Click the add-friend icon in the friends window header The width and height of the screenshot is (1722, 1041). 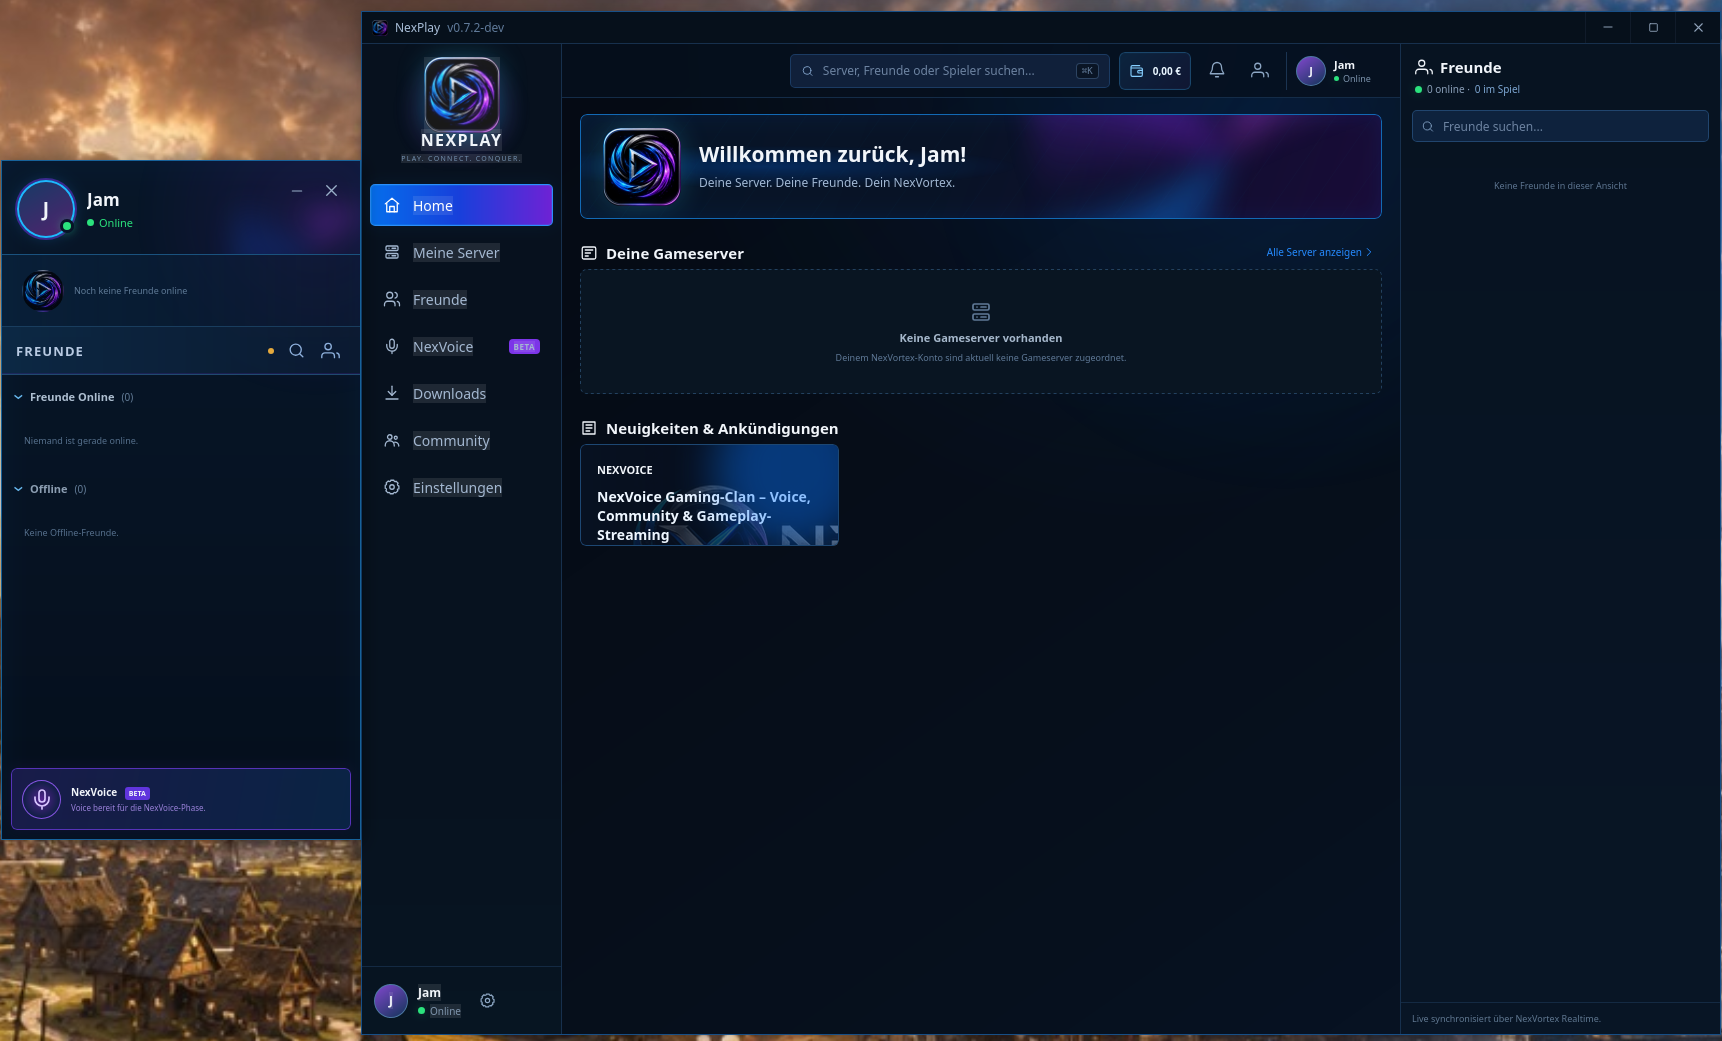(x=331, y=351)
